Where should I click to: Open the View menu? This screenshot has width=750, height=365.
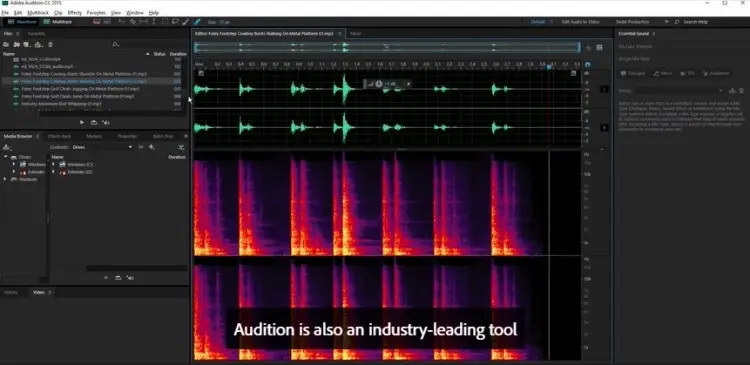(116, 12)
